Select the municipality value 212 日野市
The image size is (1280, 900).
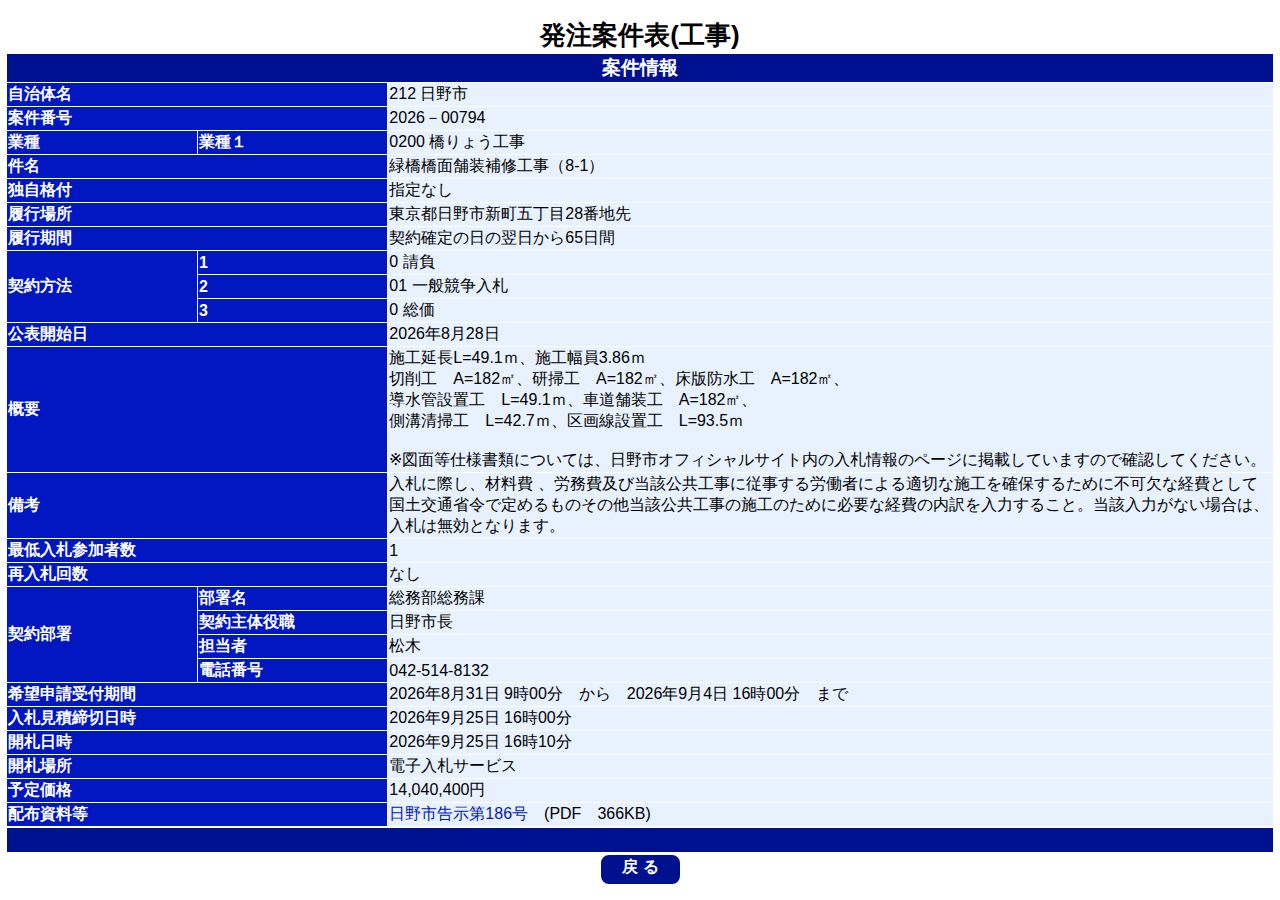428,94
